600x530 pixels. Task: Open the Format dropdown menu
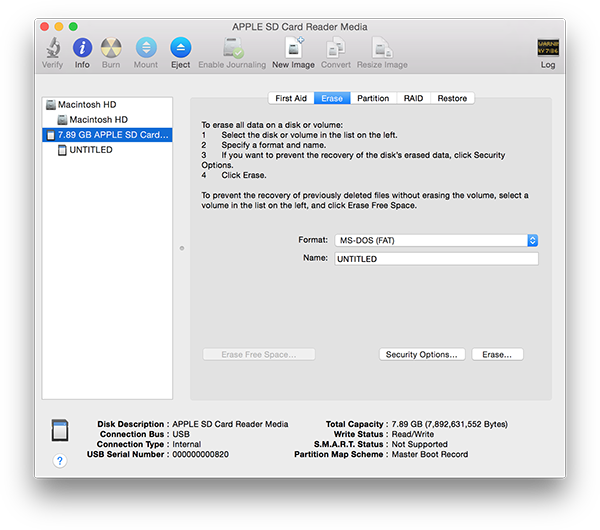[434, 240]
